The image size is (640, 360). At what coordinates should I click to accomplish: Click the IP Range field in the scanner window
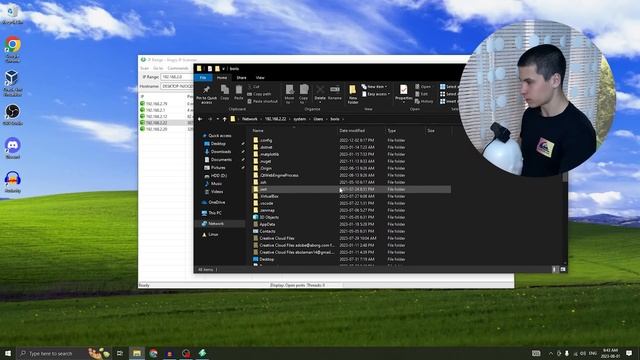tap(177, 77)
